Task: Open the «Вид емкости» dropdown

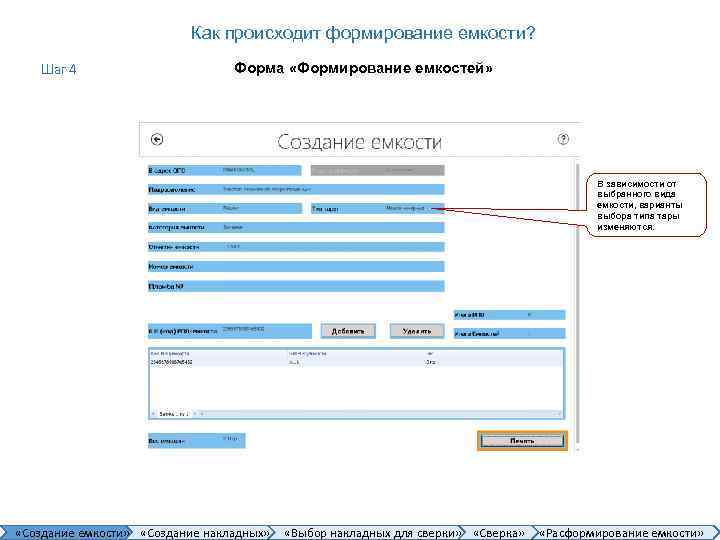Action: [225, 208]
